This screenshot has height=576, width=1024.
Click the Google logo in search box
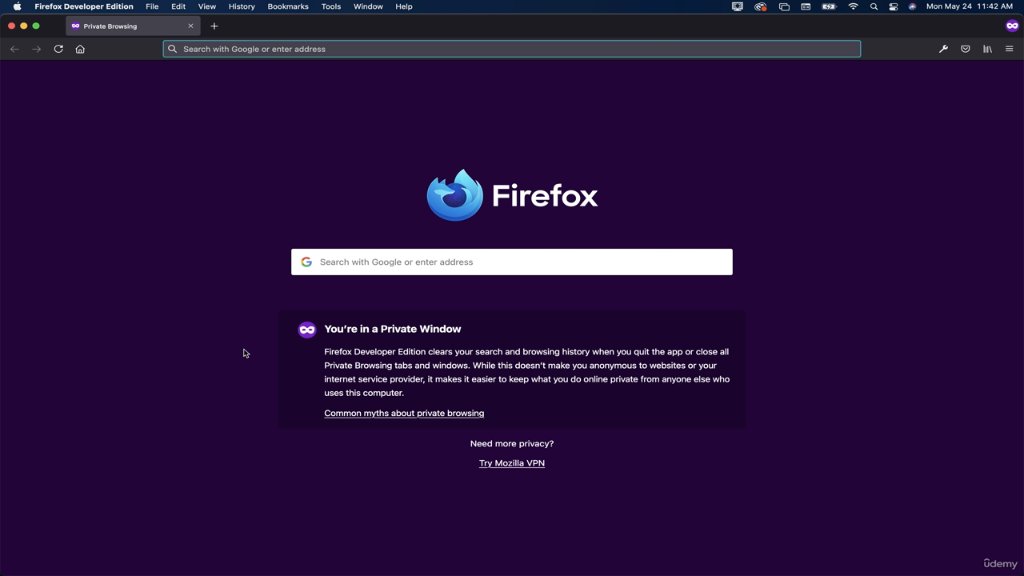306,262
